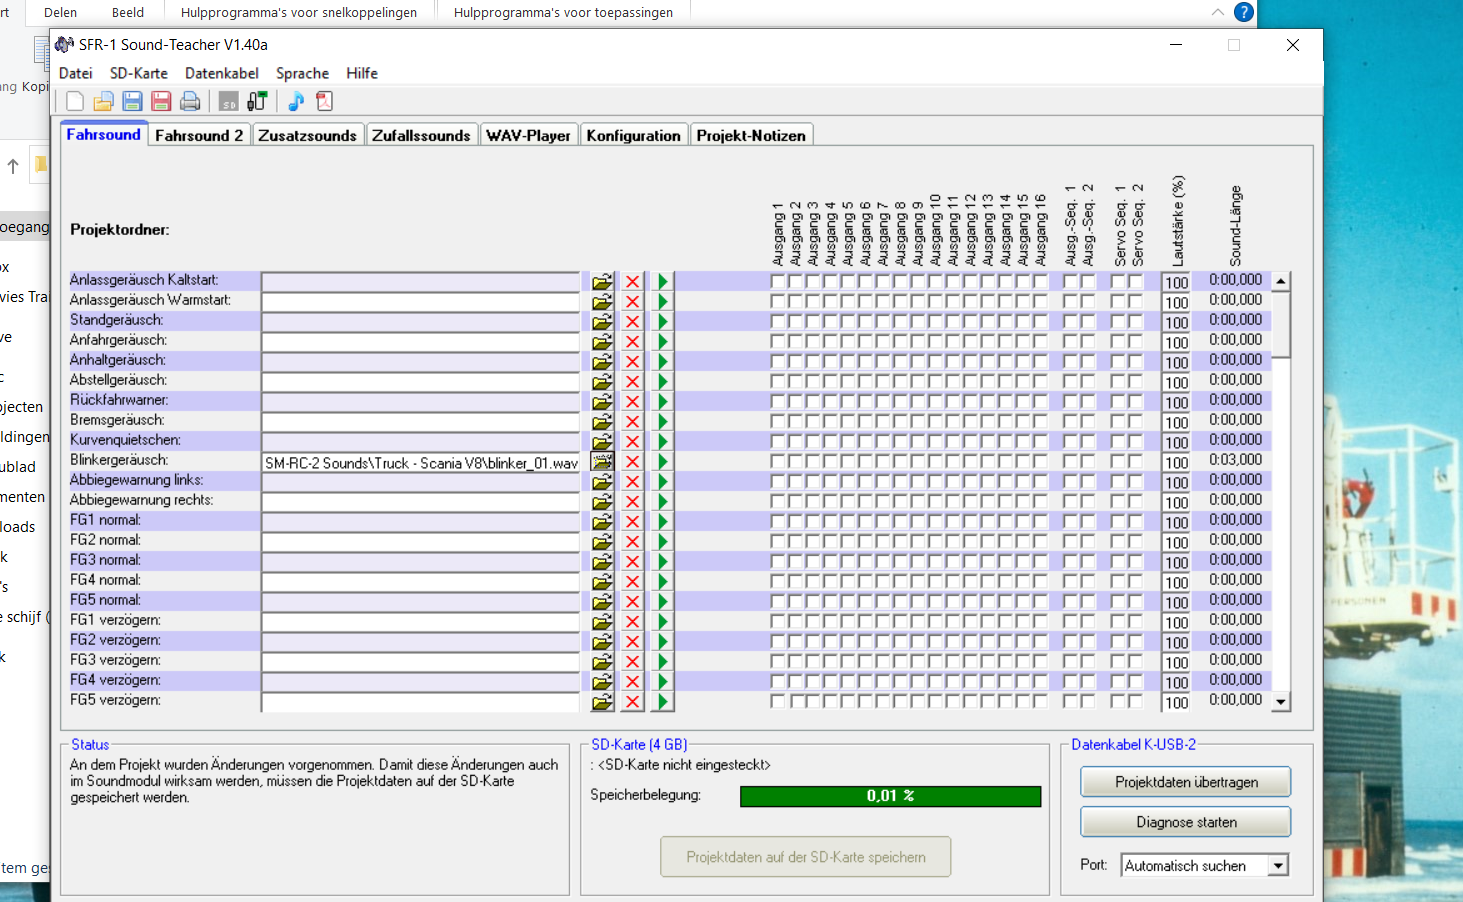The image size is (1463, 902).
Task: Tick Ausgang 2 for Blinkergeräusch
Action: pos(796,462)
